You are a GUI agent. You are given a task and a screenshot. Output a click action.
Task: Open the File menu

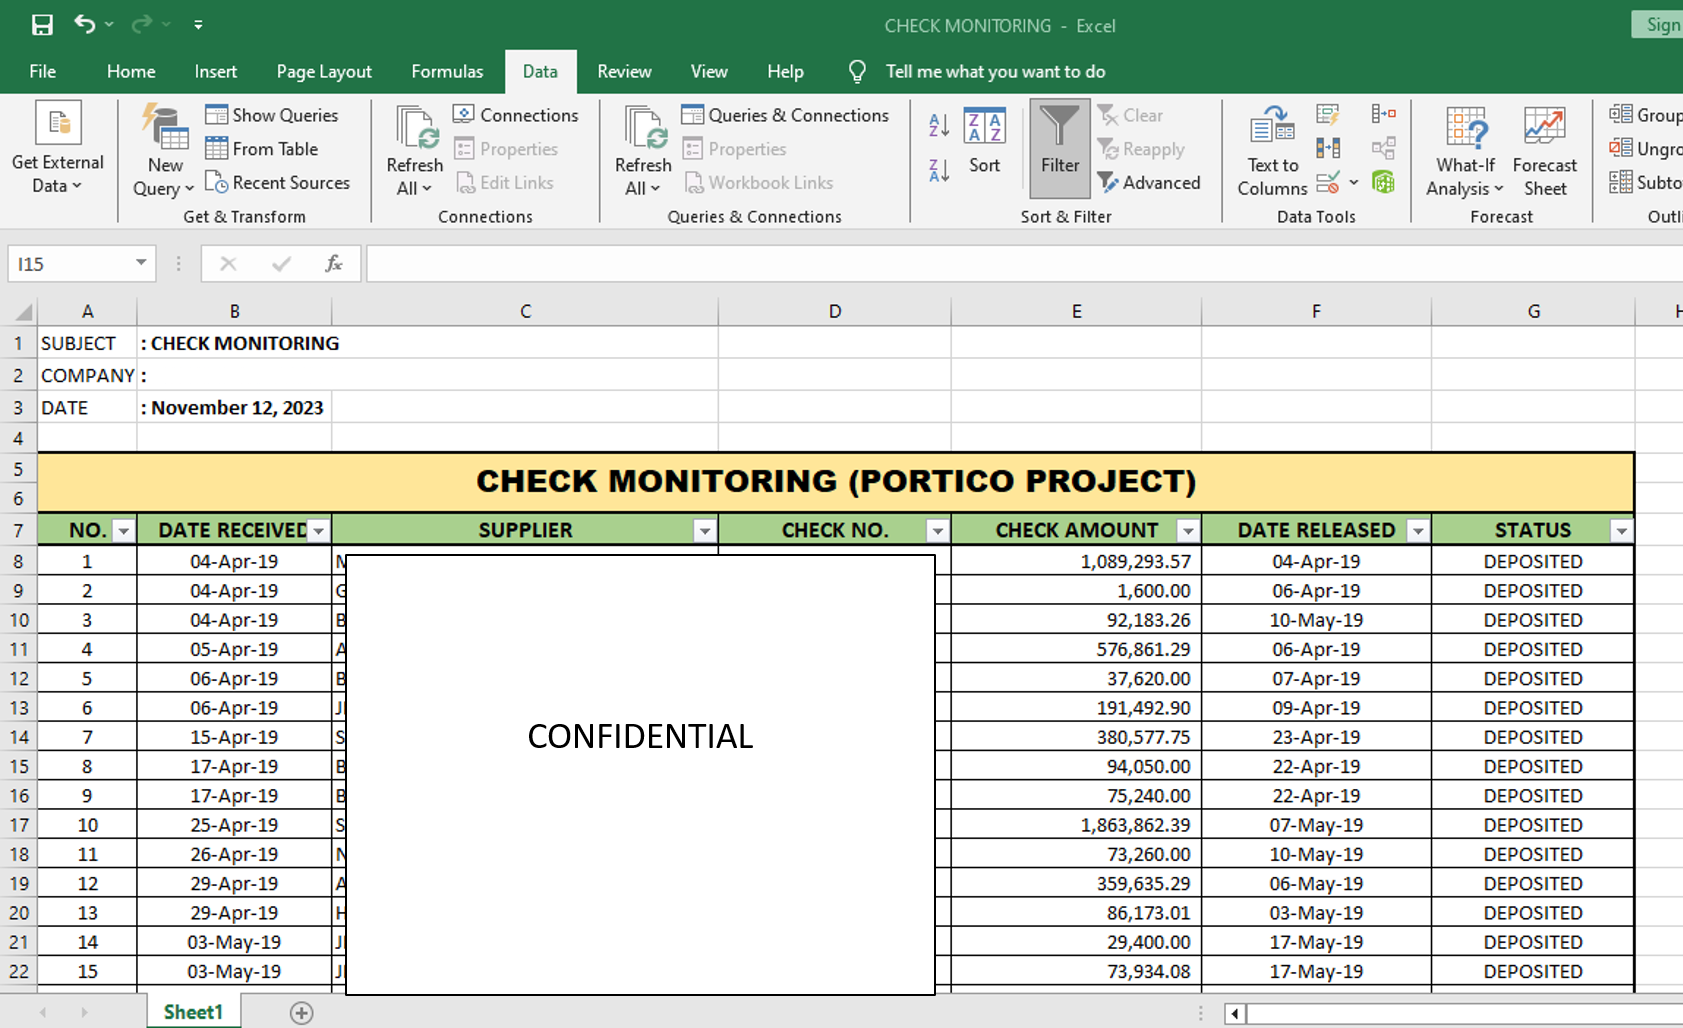pos(43,72)
